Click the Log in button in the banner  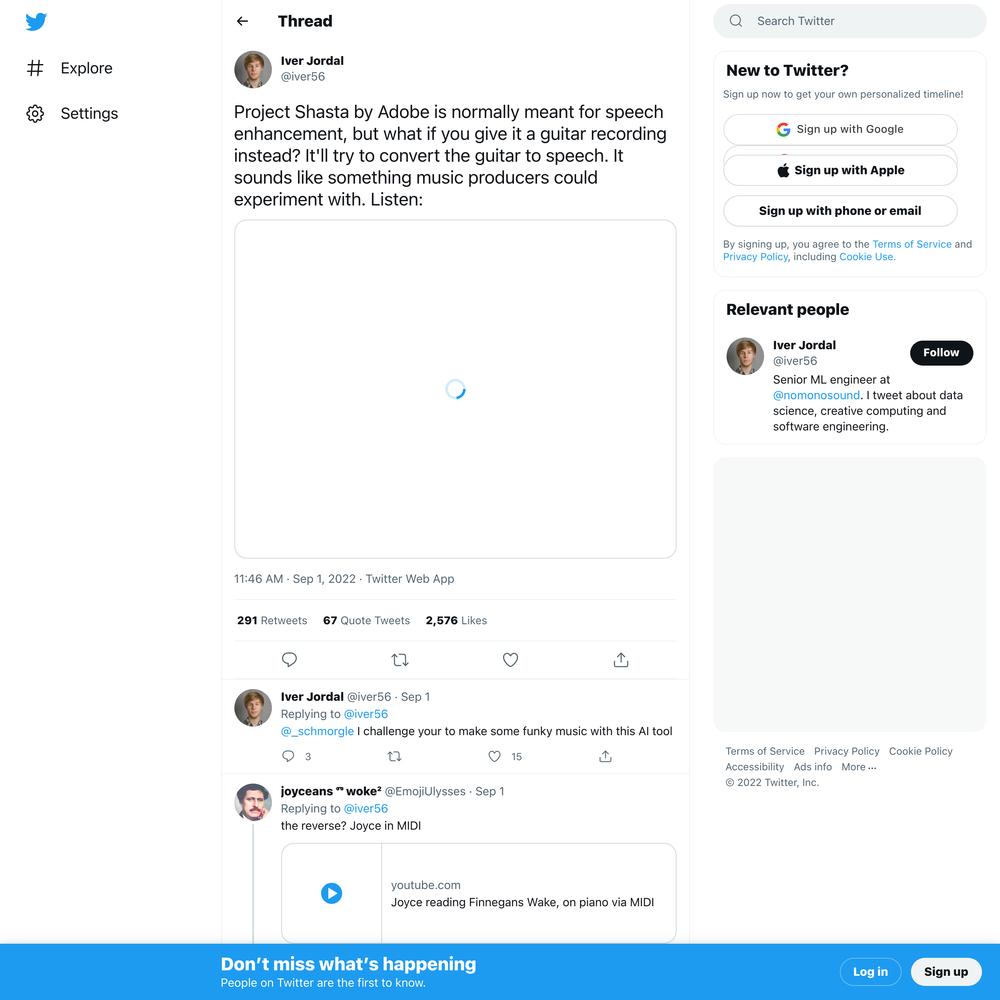pyautogui.click(x=870, y=972)
